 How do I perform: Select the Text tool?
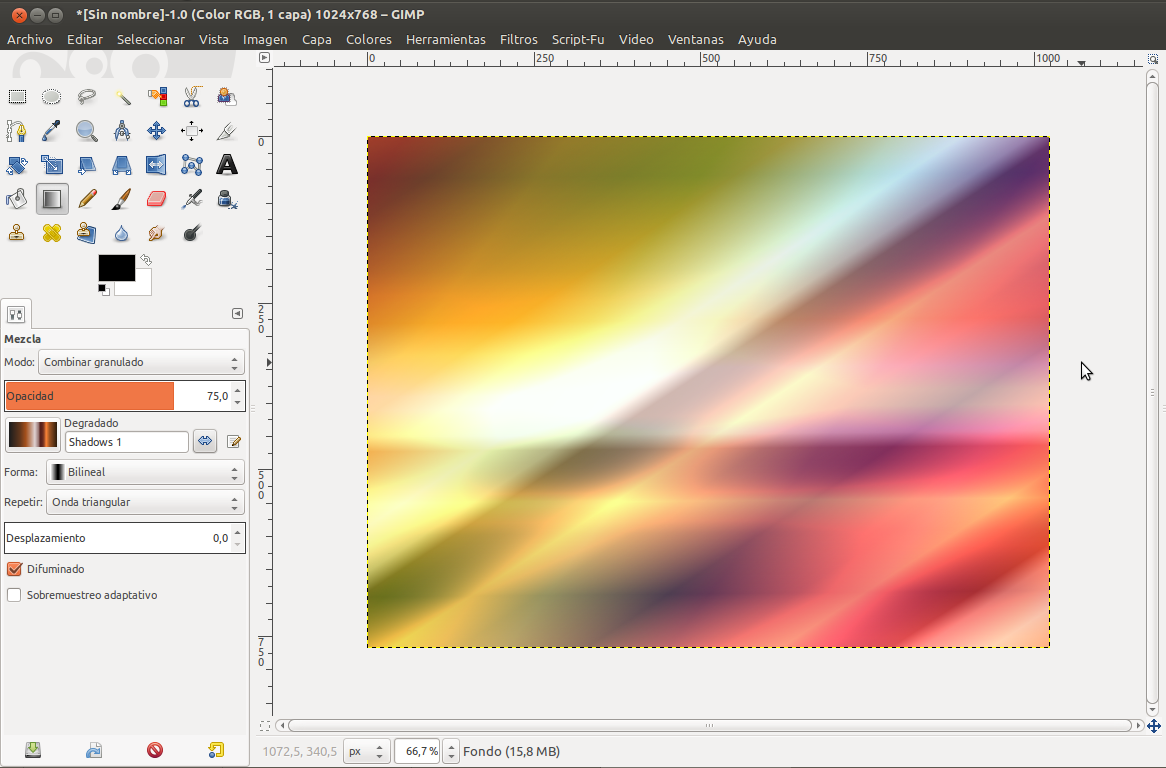coord(227,165)
